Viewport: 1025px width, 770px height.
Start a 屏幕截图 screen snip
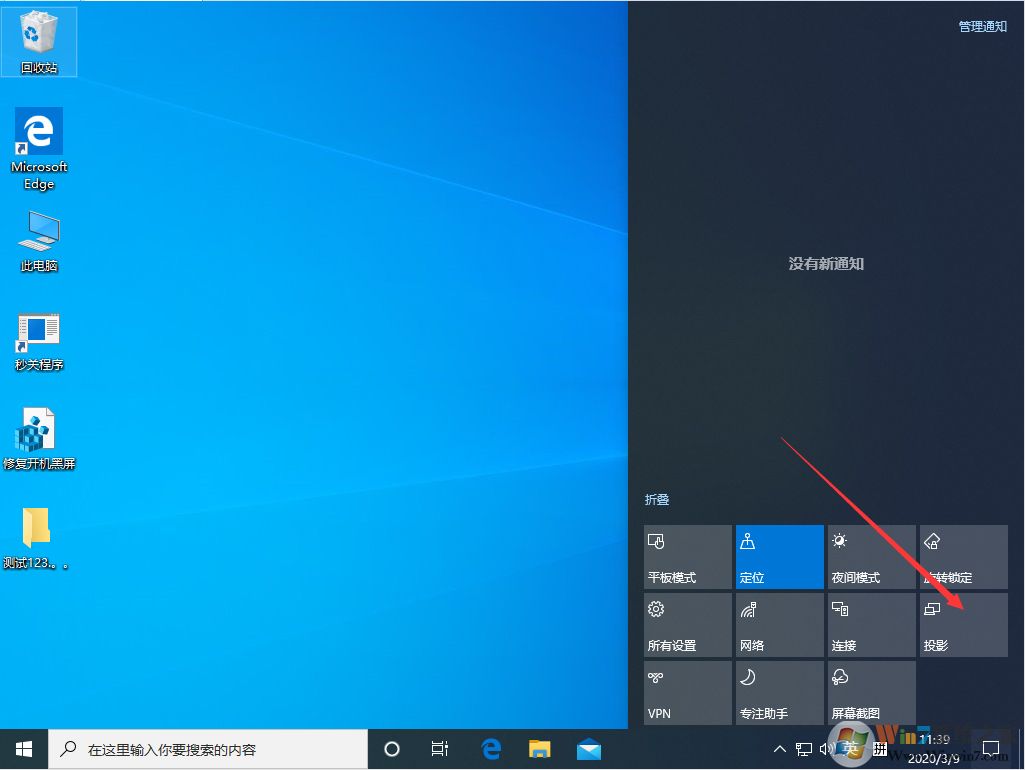[870, 692]
